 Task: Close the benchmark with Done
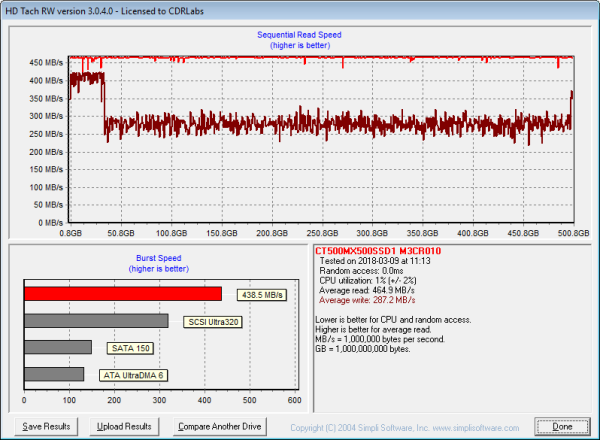[563, 426]
